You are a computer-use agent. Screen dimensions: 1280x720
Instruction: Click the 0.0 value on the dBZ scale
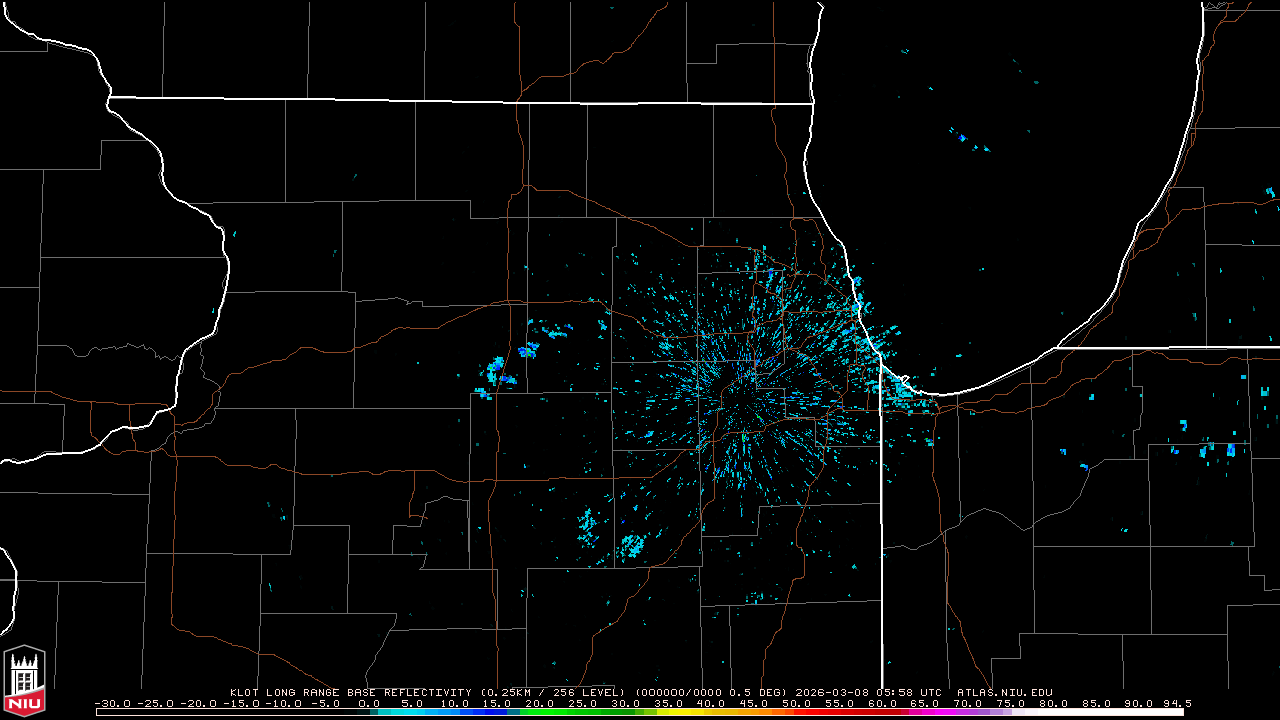(x=369, y=703)
